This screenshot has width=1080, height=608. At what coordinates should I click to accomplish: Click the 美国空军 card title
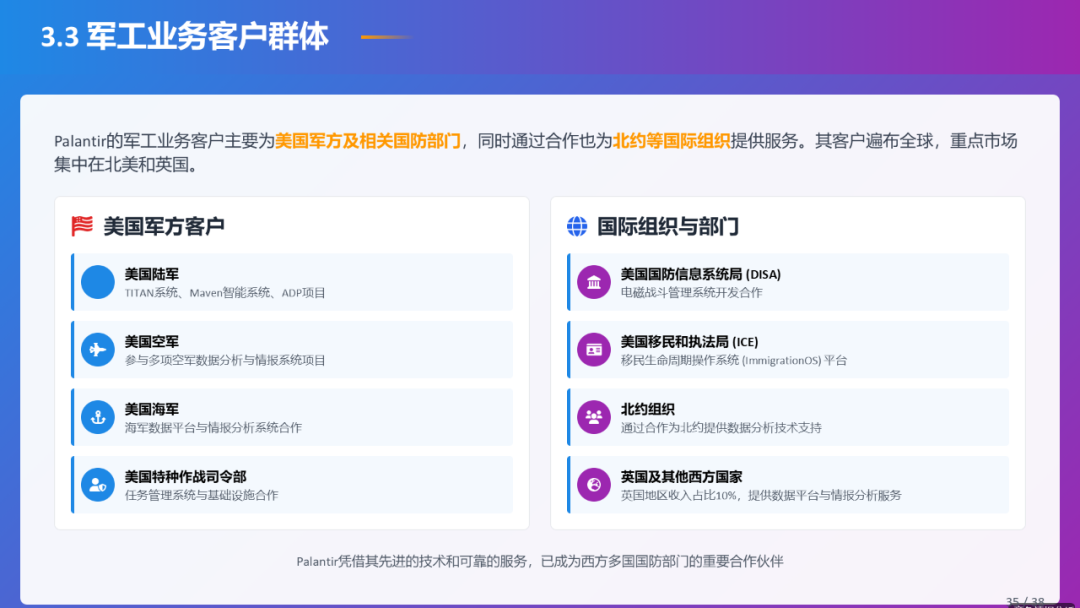click(x=152, y=342)
